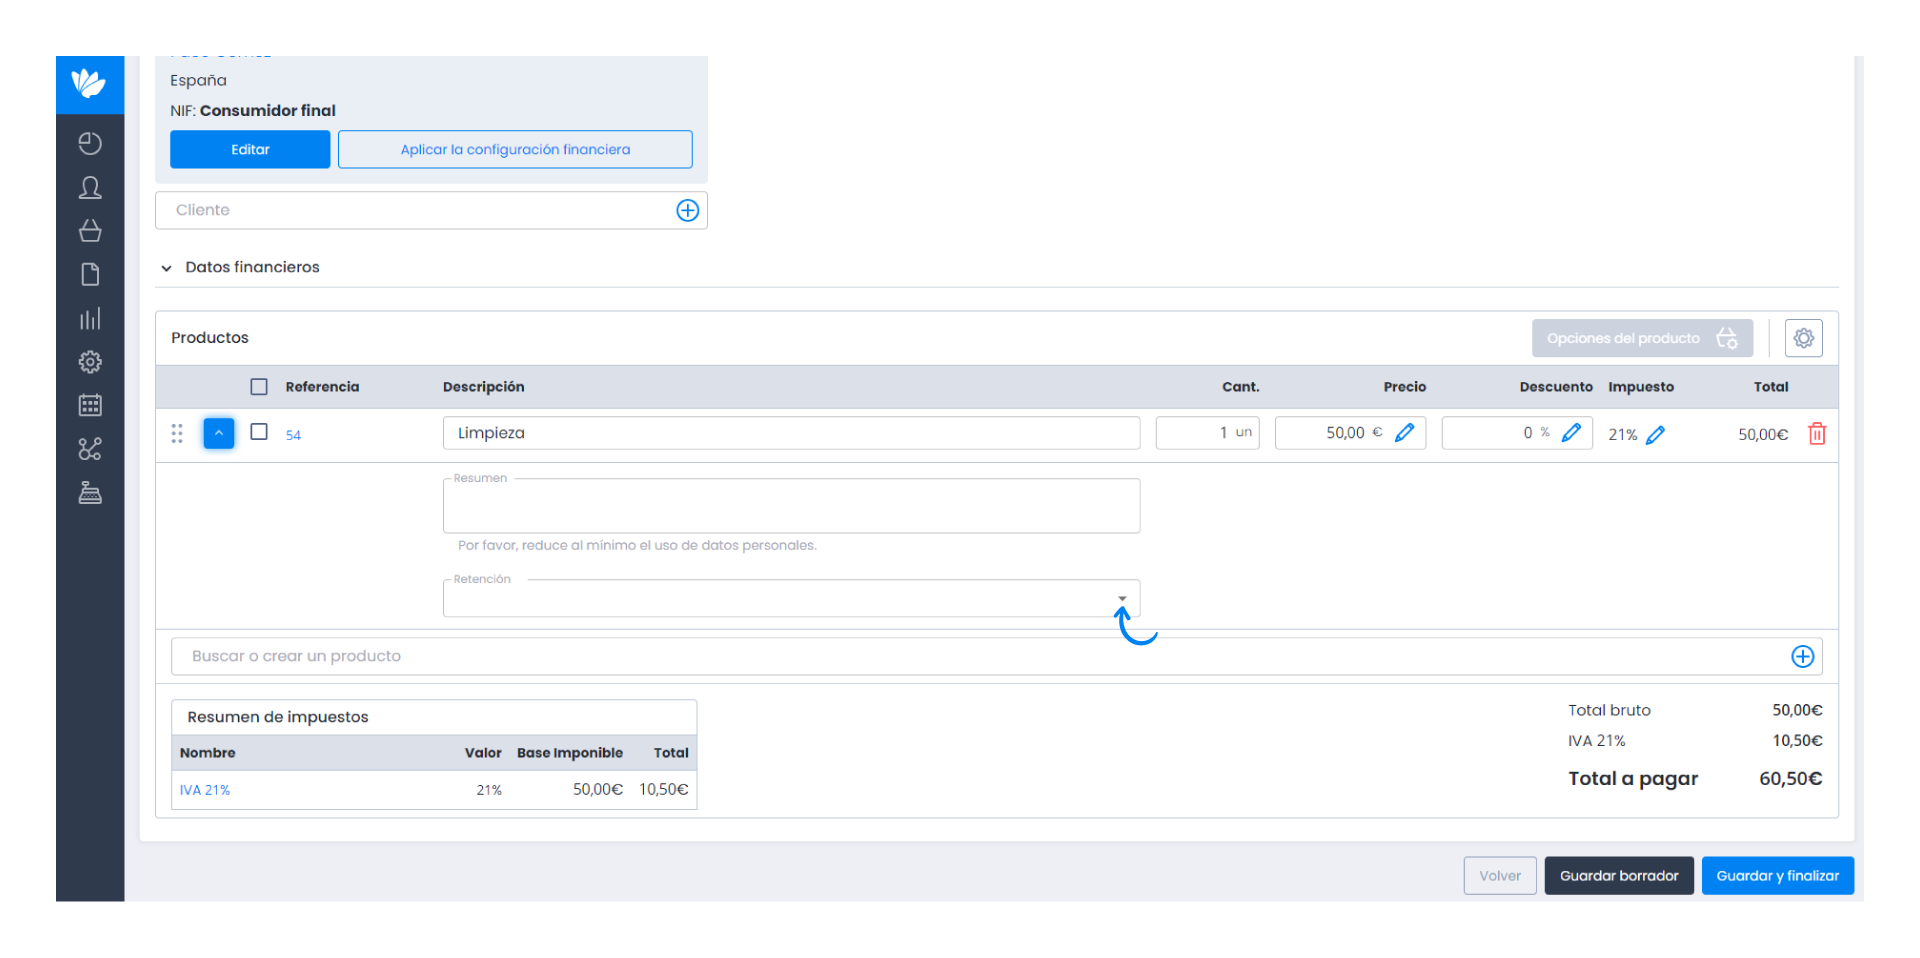Open the calendar icon in sidebar
This screenshot has height=958, width=1920.
pos(90,405)
